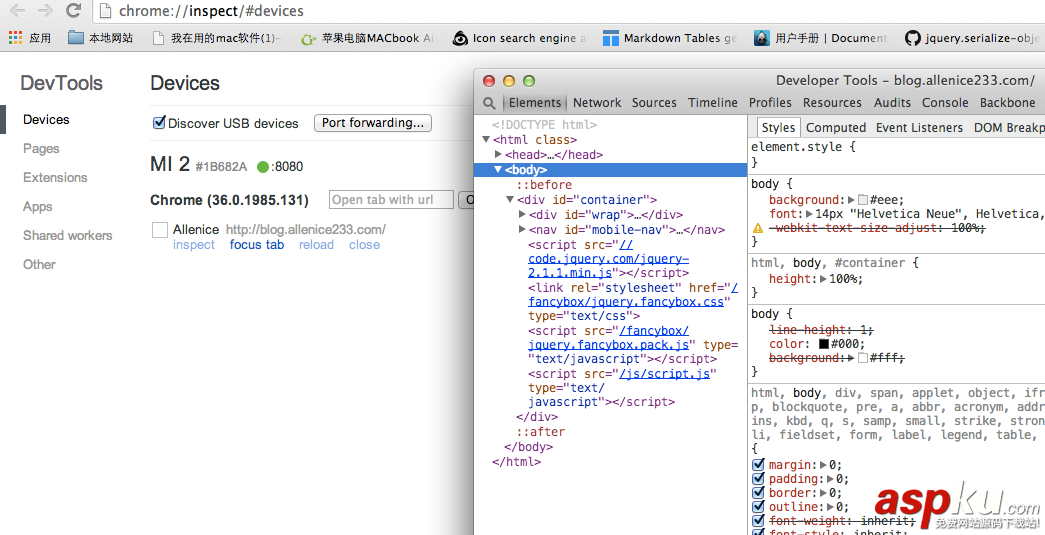Click the Open tab with url field

[391, 200]
